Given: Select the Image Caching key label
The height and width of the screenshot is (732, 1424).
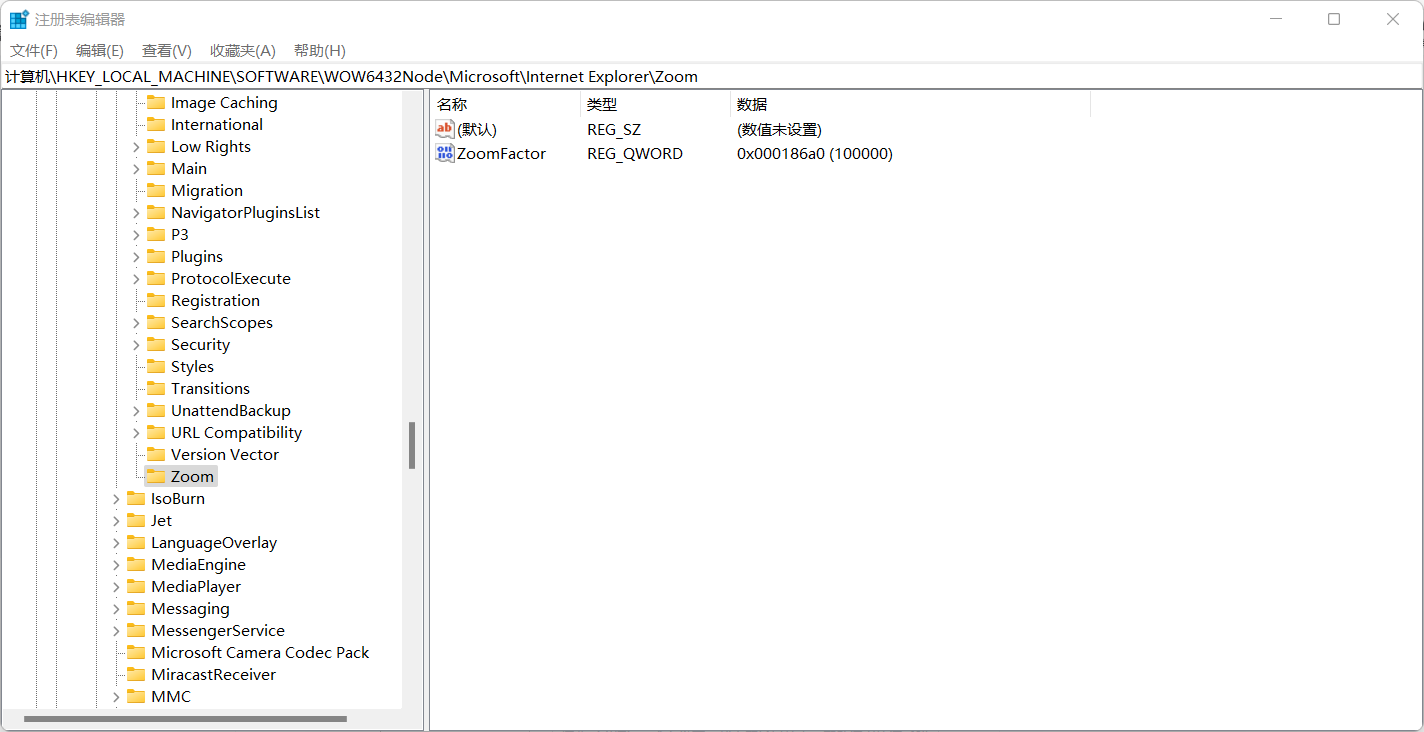Looking at the screenshot, I should click(x=224, y=102).
